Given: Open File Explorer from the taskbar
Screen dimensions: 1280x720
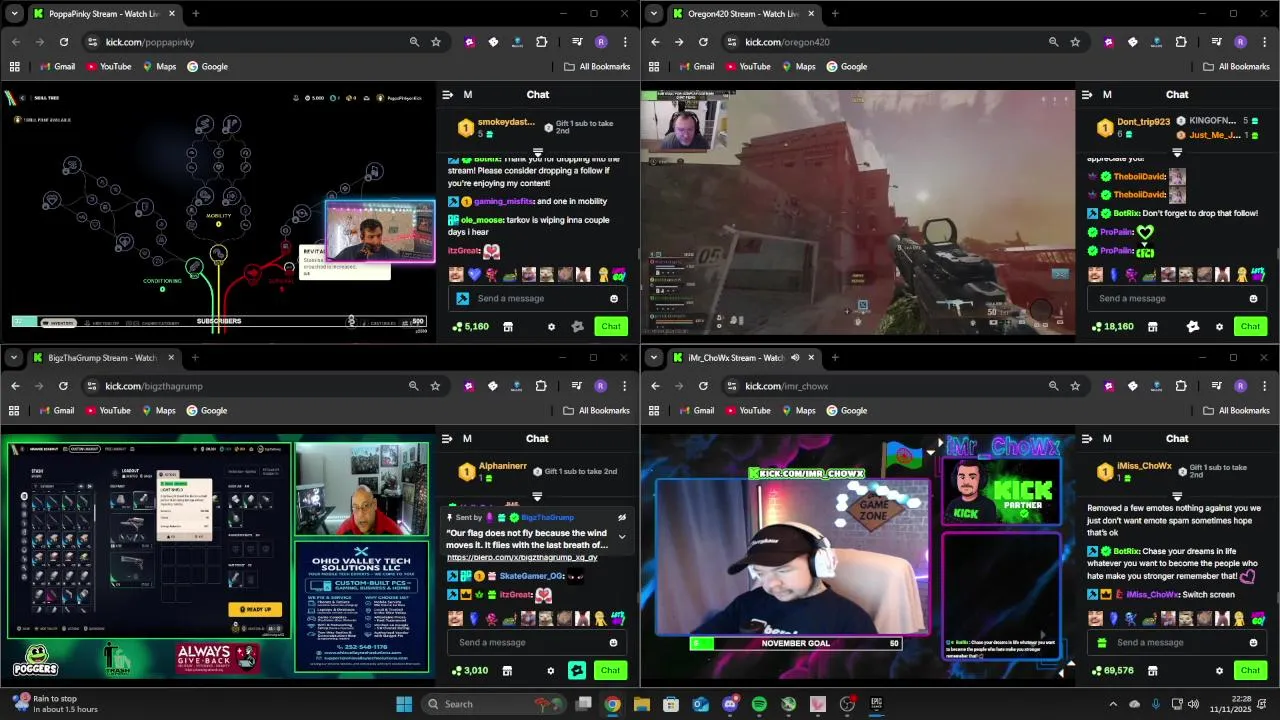Looking at the screenshot, I should (x=641, y=704).
